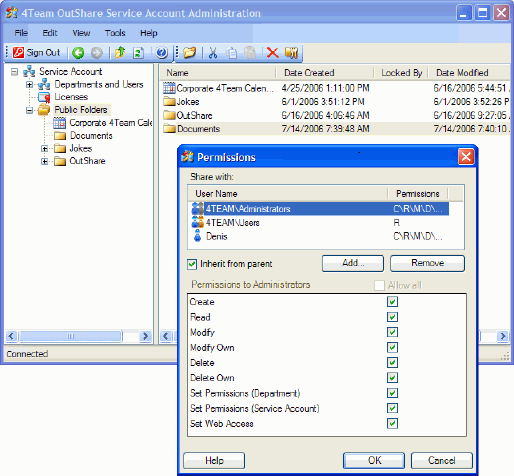
Task: Click the Remove button
Action: point(427,263)
